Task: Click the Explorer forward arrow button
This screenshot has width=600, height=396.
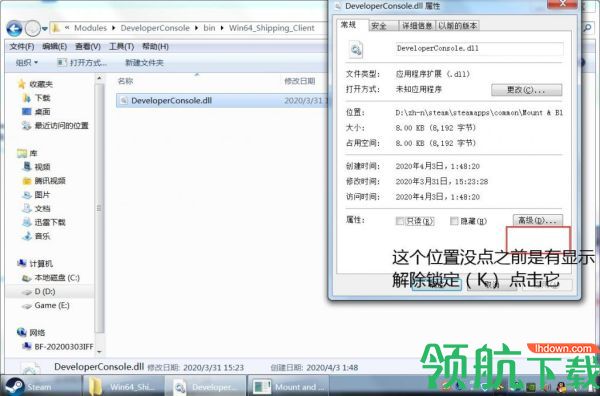Action: [33, 28]
